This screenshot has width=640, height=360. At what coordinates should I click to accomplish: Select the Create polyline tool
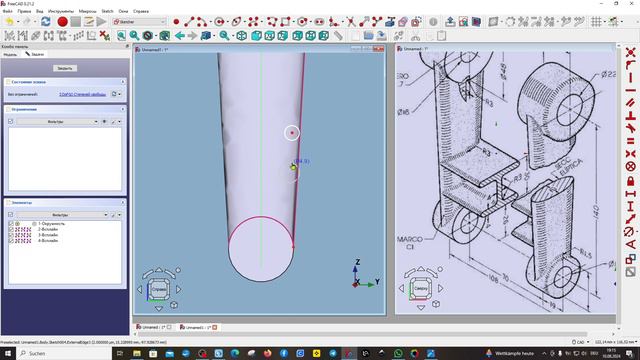tap(272, 22)
